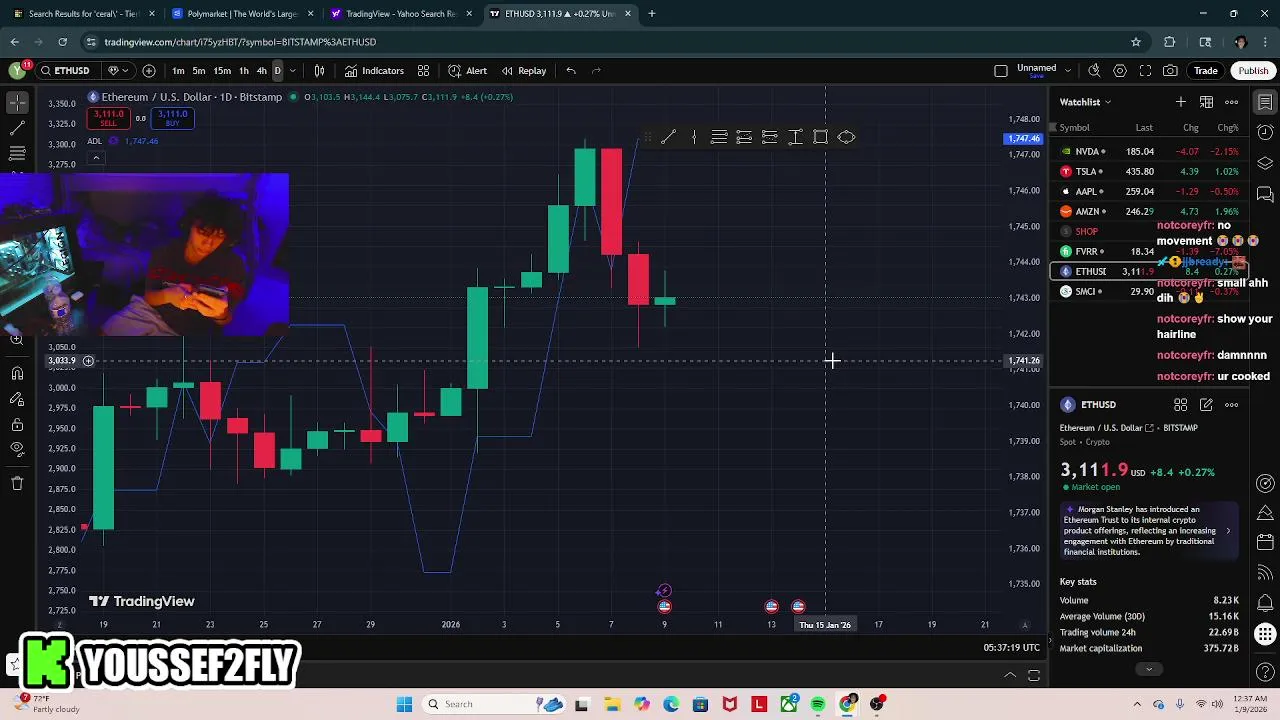Screen dimensions: 1280x720
Task: Open the object tree layers icon
Action: [1265, 163]
